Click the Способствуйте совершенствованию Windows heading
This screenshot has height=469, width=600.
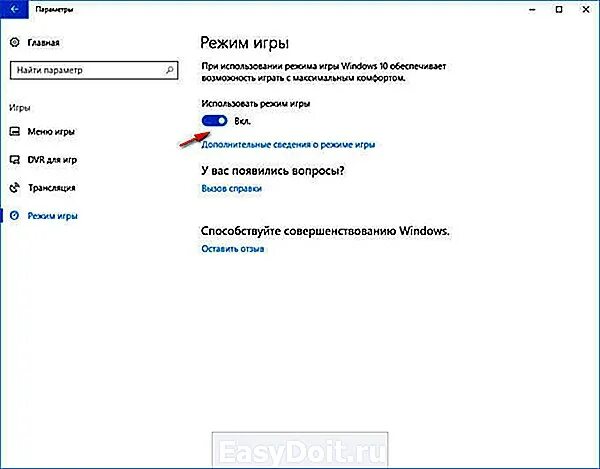tap(325, 231)
